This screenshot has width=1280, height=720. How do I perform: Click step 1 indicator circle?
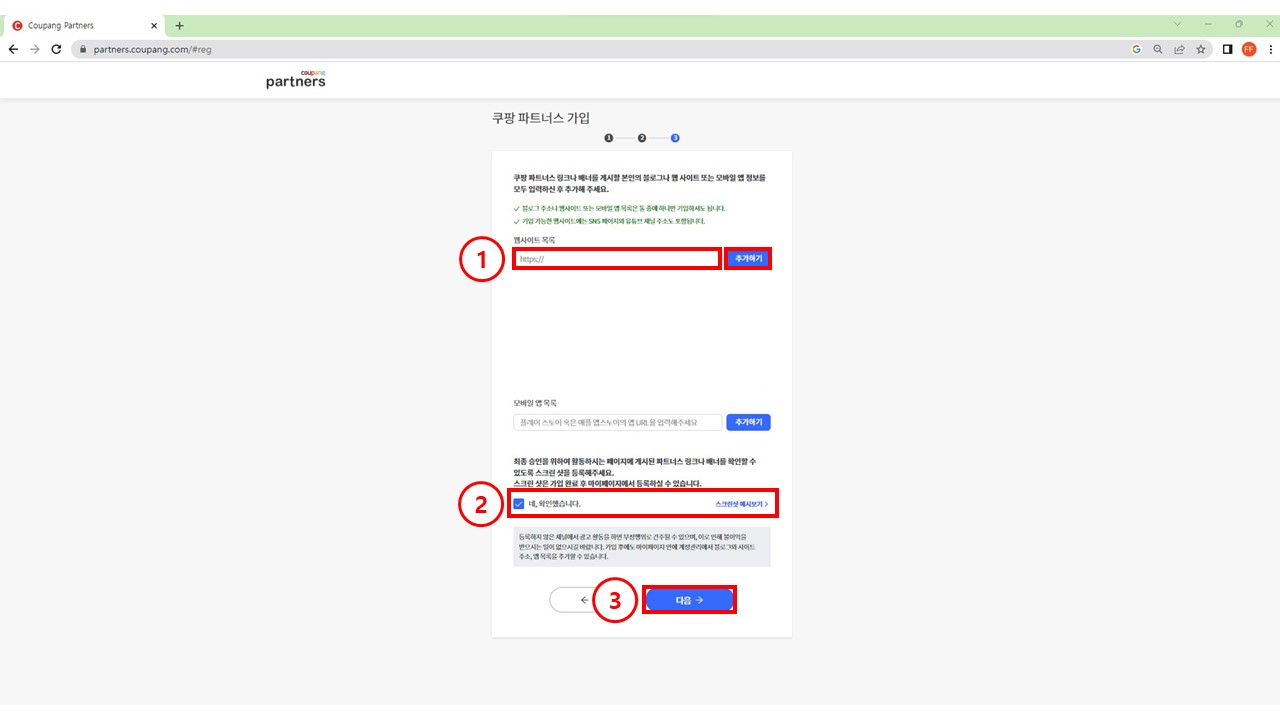[608, 138]
